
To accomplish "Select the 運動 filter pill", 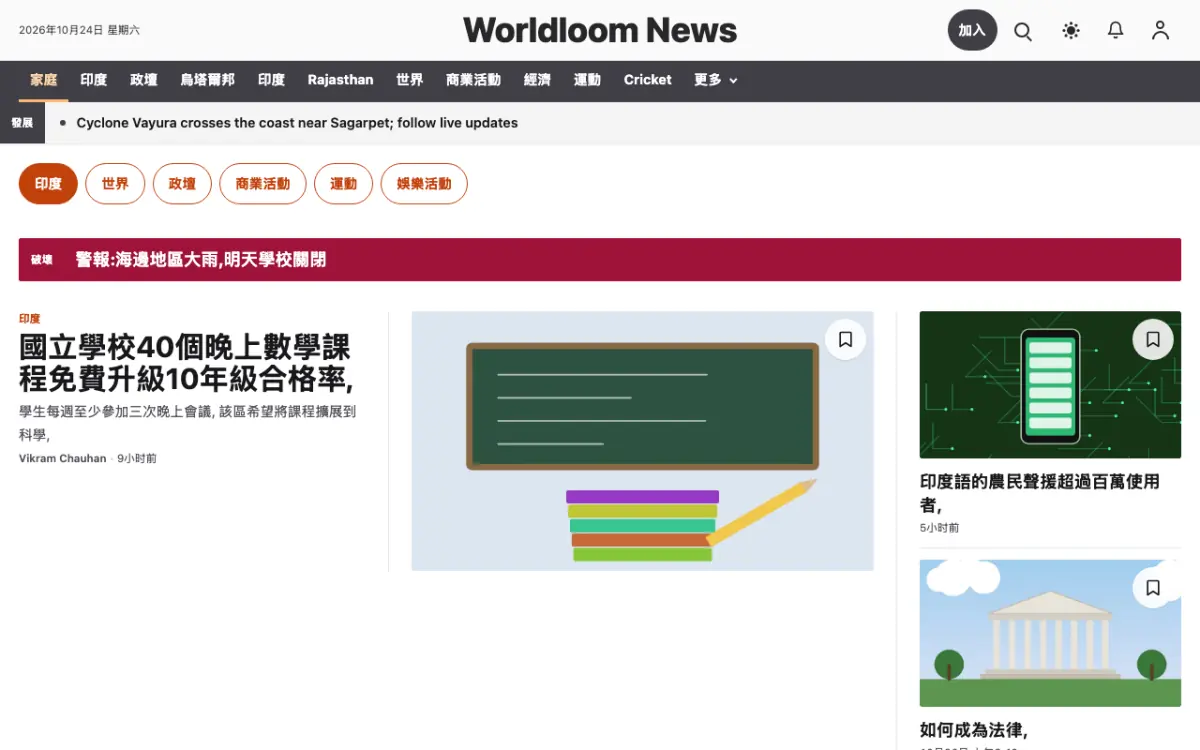I will (343, 184).
